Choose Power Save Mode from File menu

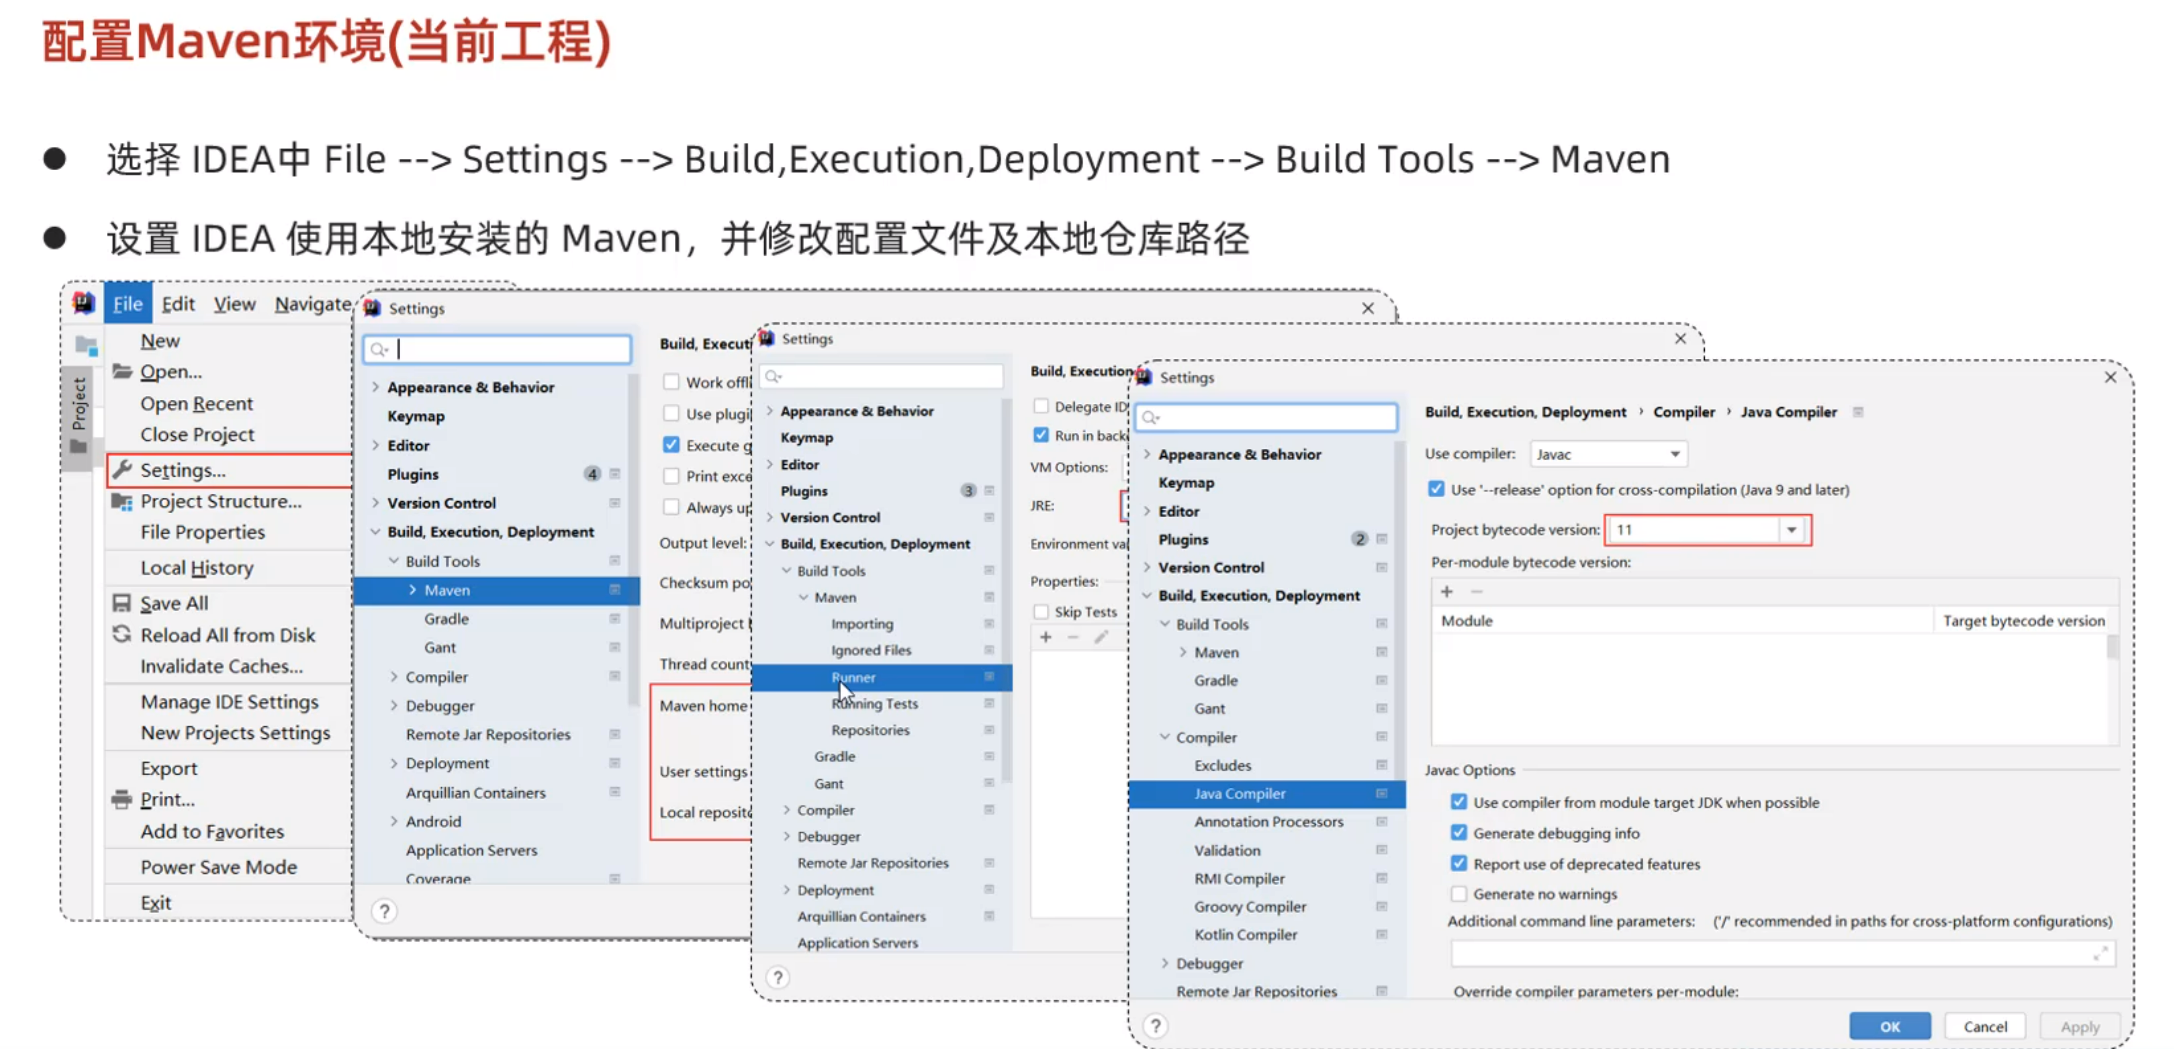pyautogui.click(x=218, y=867)
